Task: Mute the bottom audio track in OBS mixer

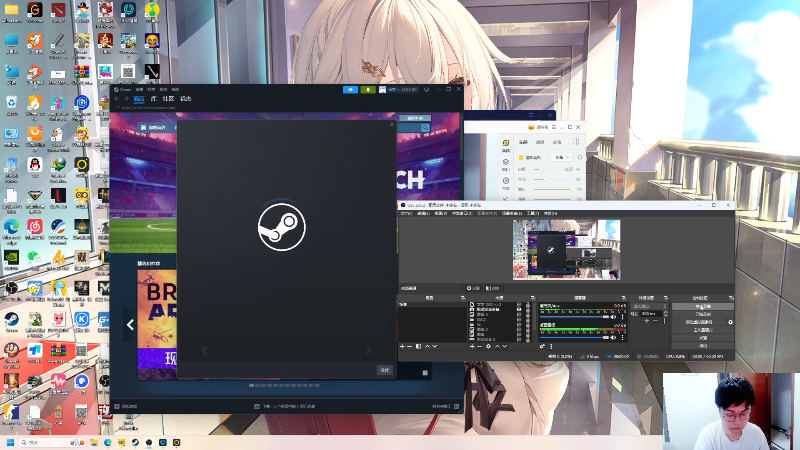Action: [613, 337]
